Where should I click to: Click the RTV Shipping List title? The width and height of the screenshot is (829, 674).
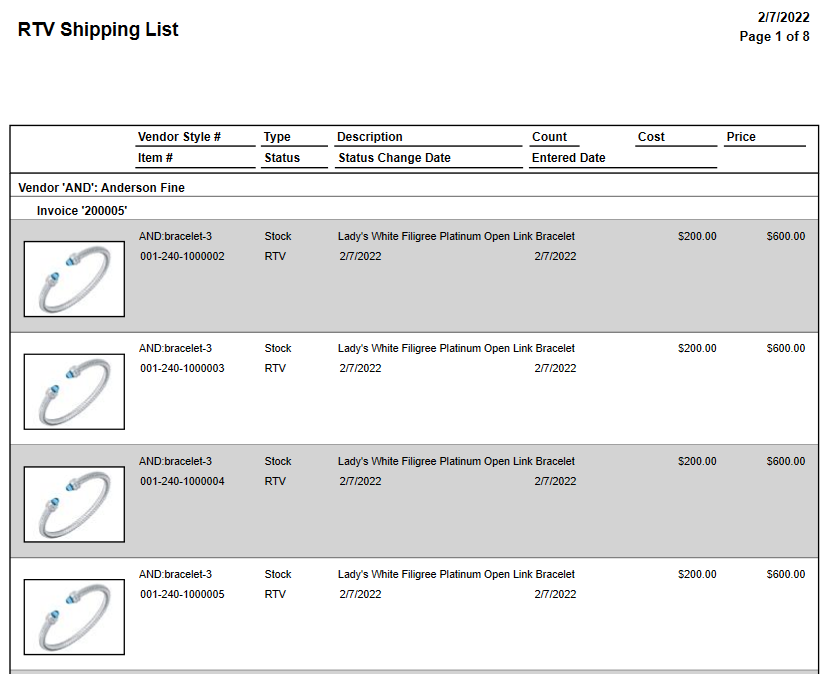98,30
